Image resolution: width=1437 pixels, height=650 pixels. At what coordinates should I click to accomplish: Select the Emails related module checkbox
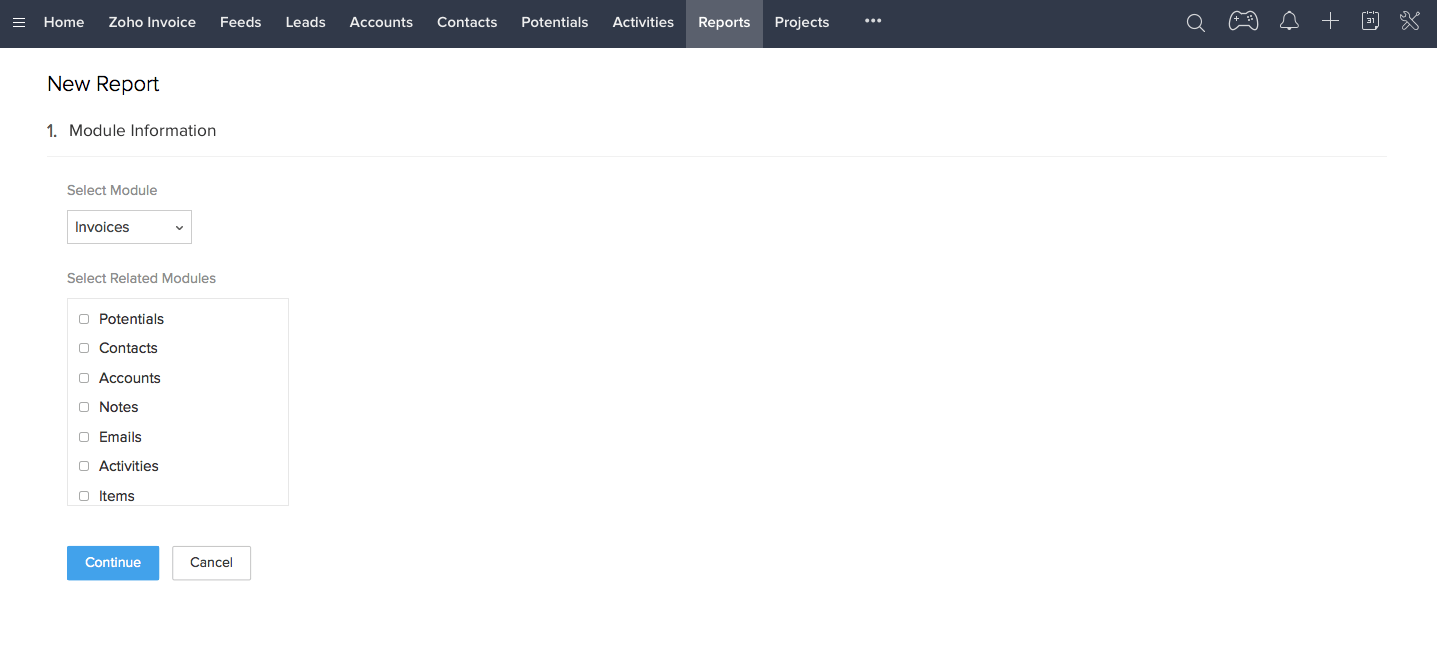[84, 436]
